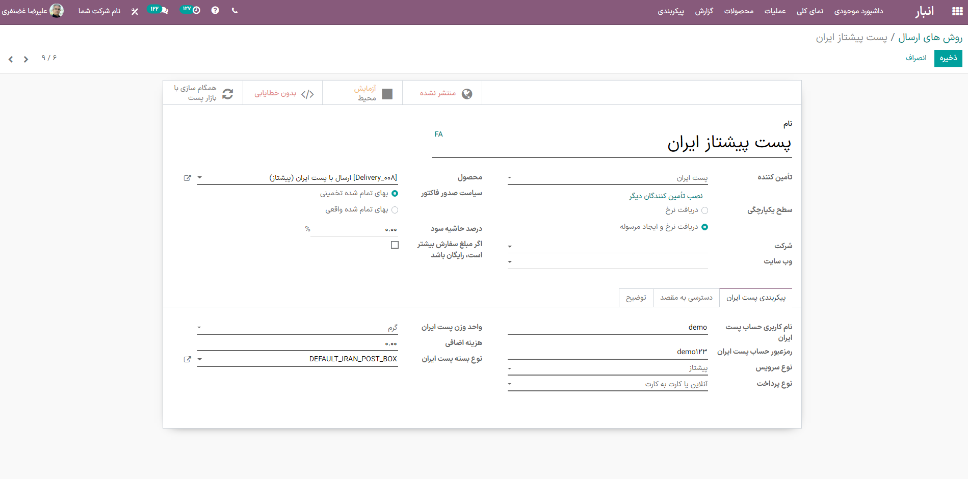Open external link beside DEFAULT_IRAN_POST_BOX
The image size is (968, 479).
coord(187,359)
